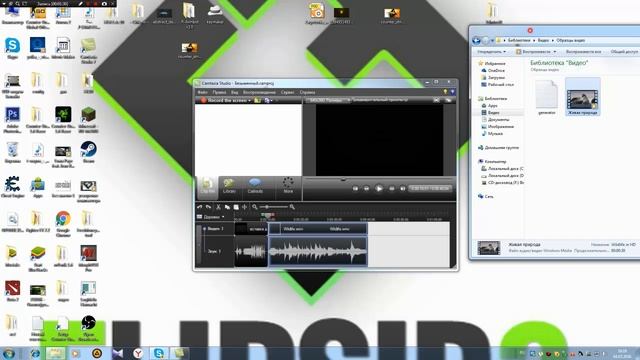Click the detach preview icon in Camtasia
Image resolution: width=640 pixels, height=360 pixels.
(448, 100)
